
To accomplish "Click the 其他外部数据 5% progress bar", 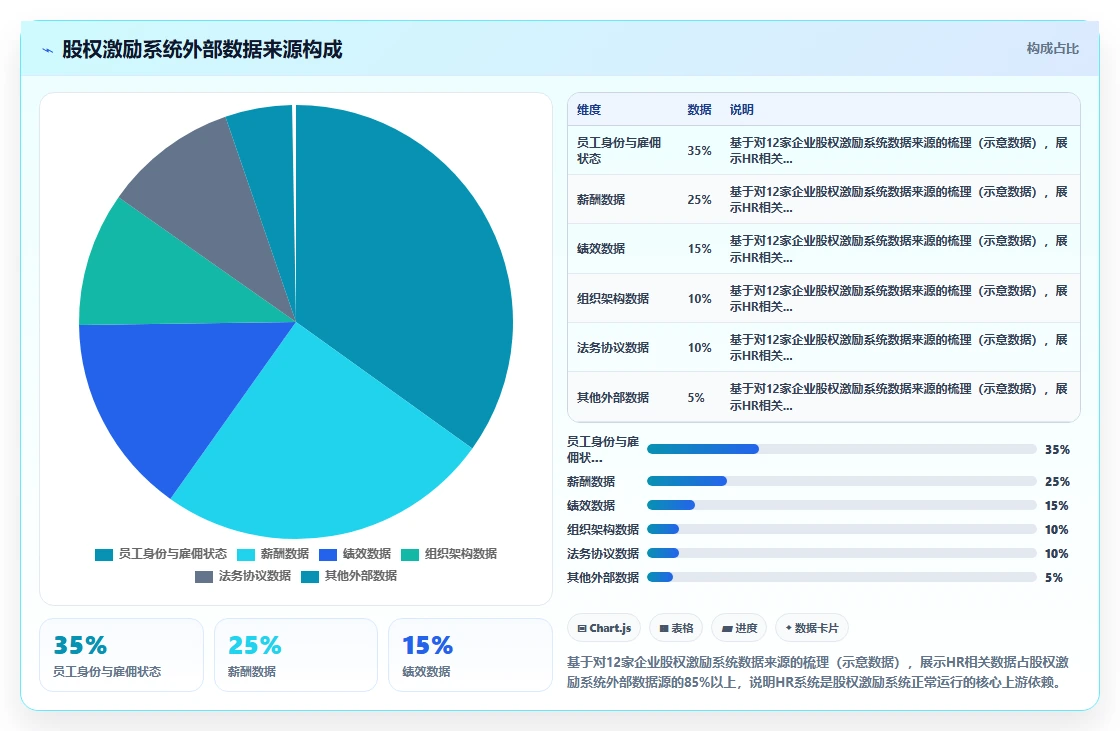I will (841, 577).
